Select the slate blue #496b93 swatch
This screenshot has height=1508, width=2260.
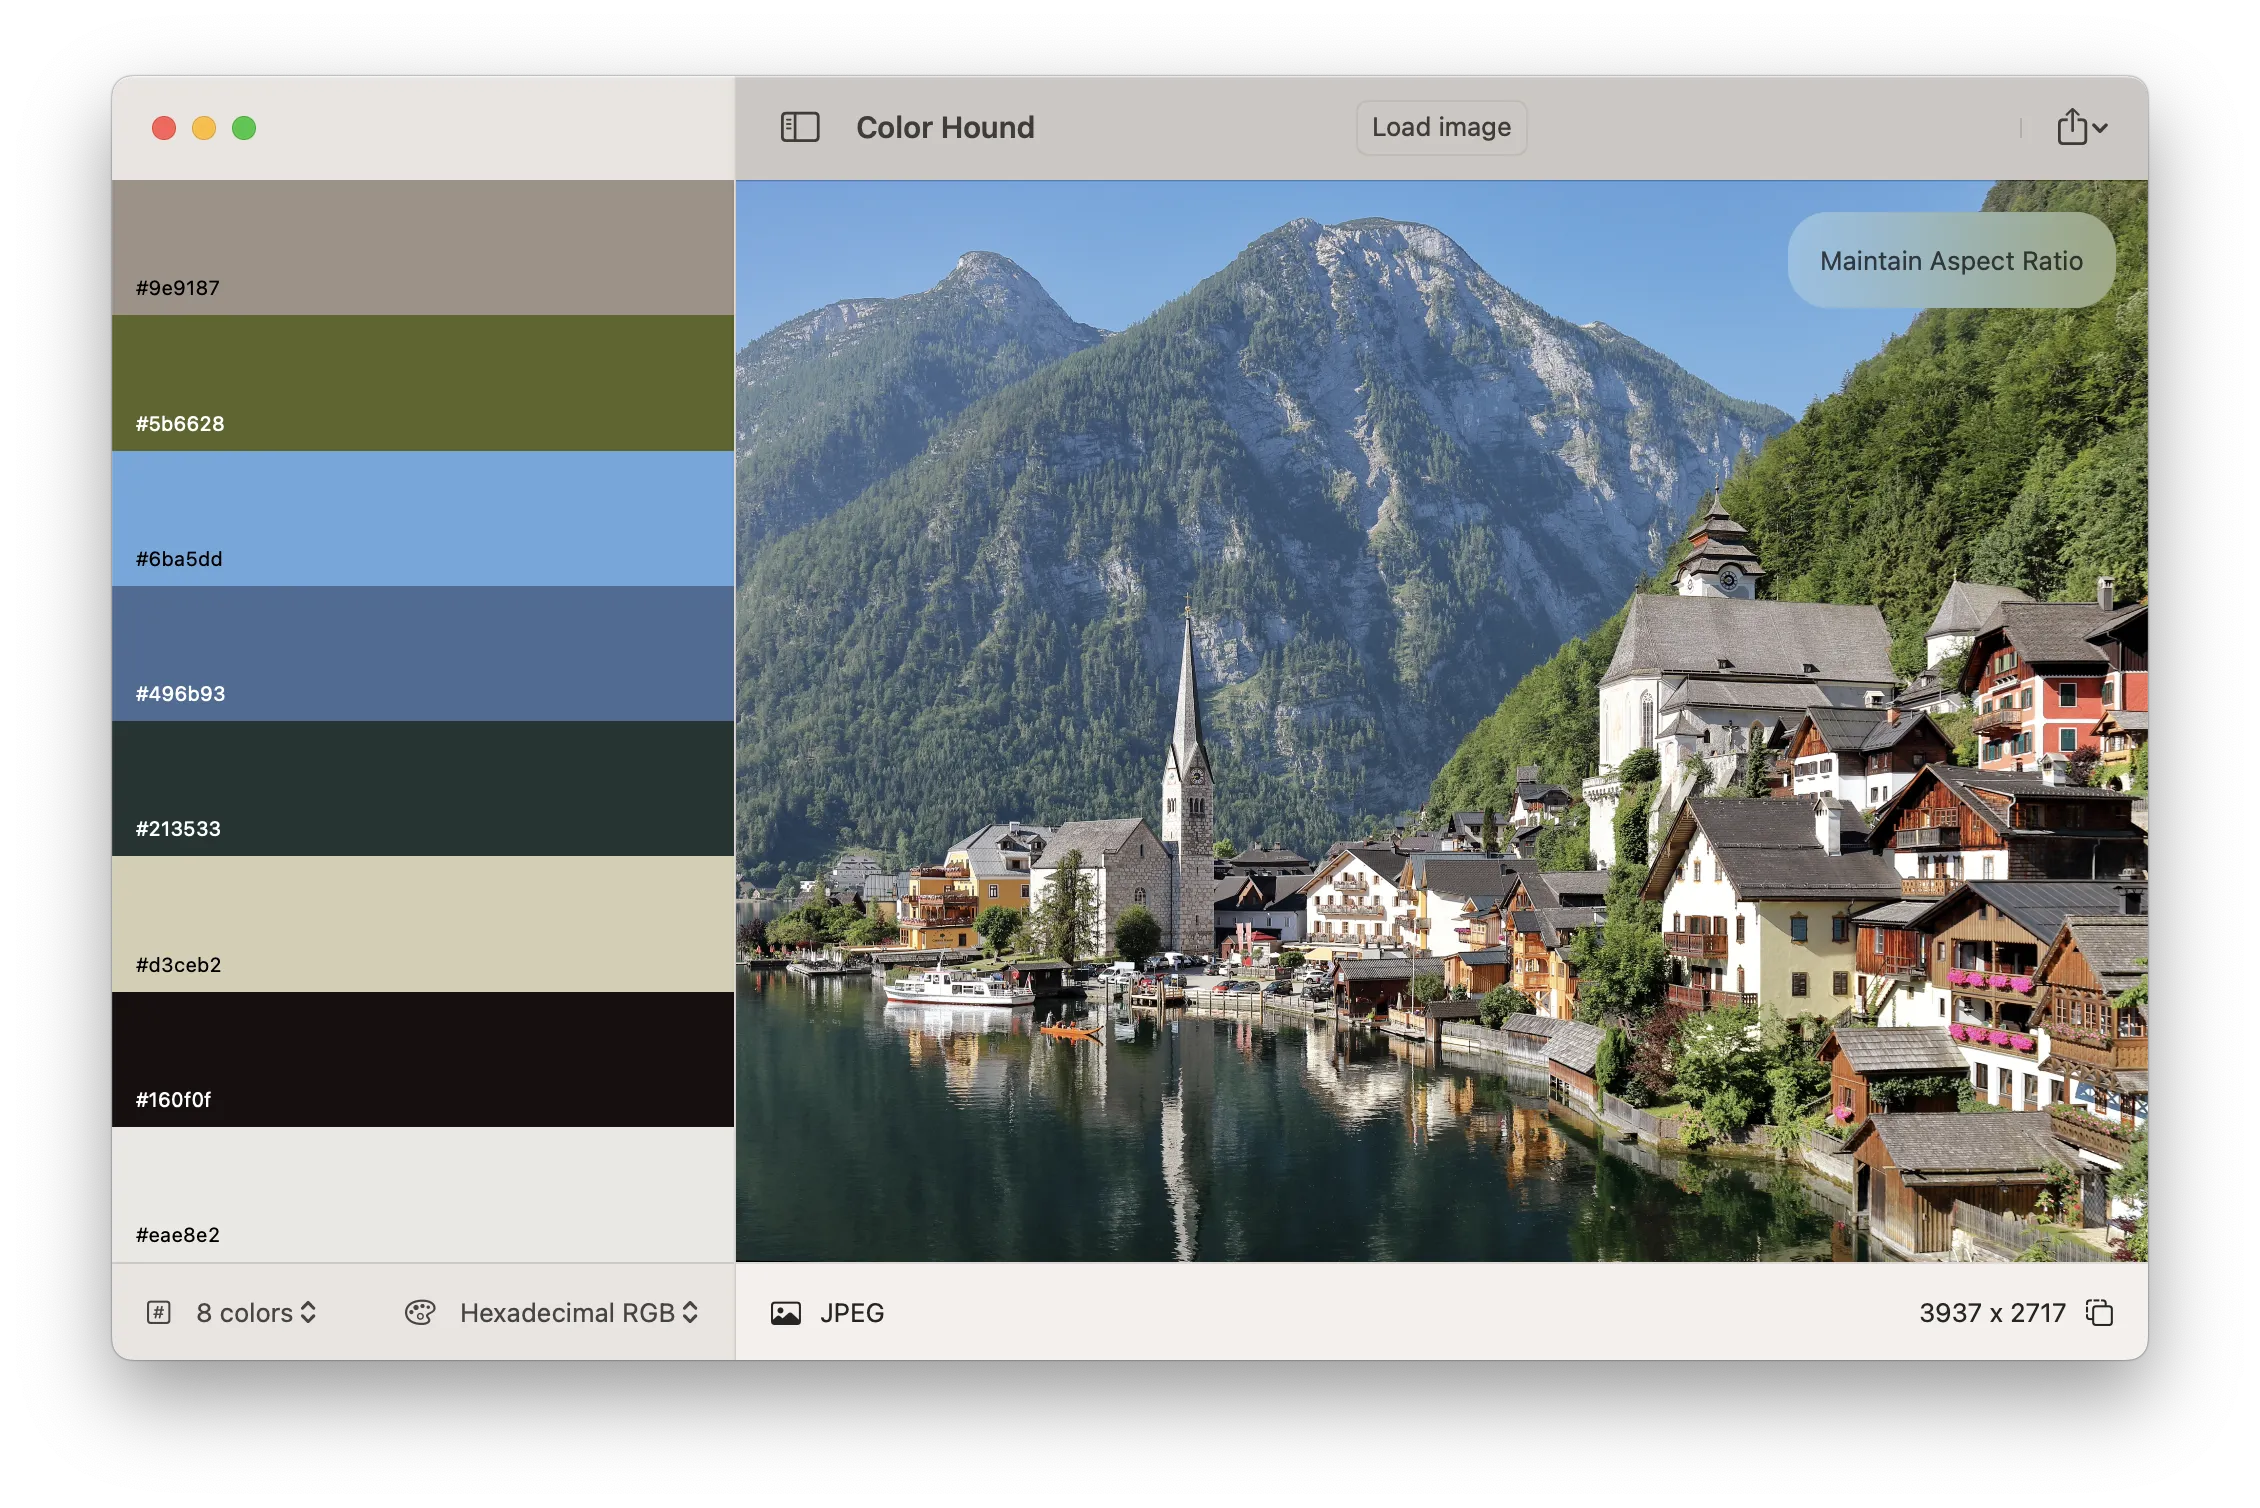[423, 653]
